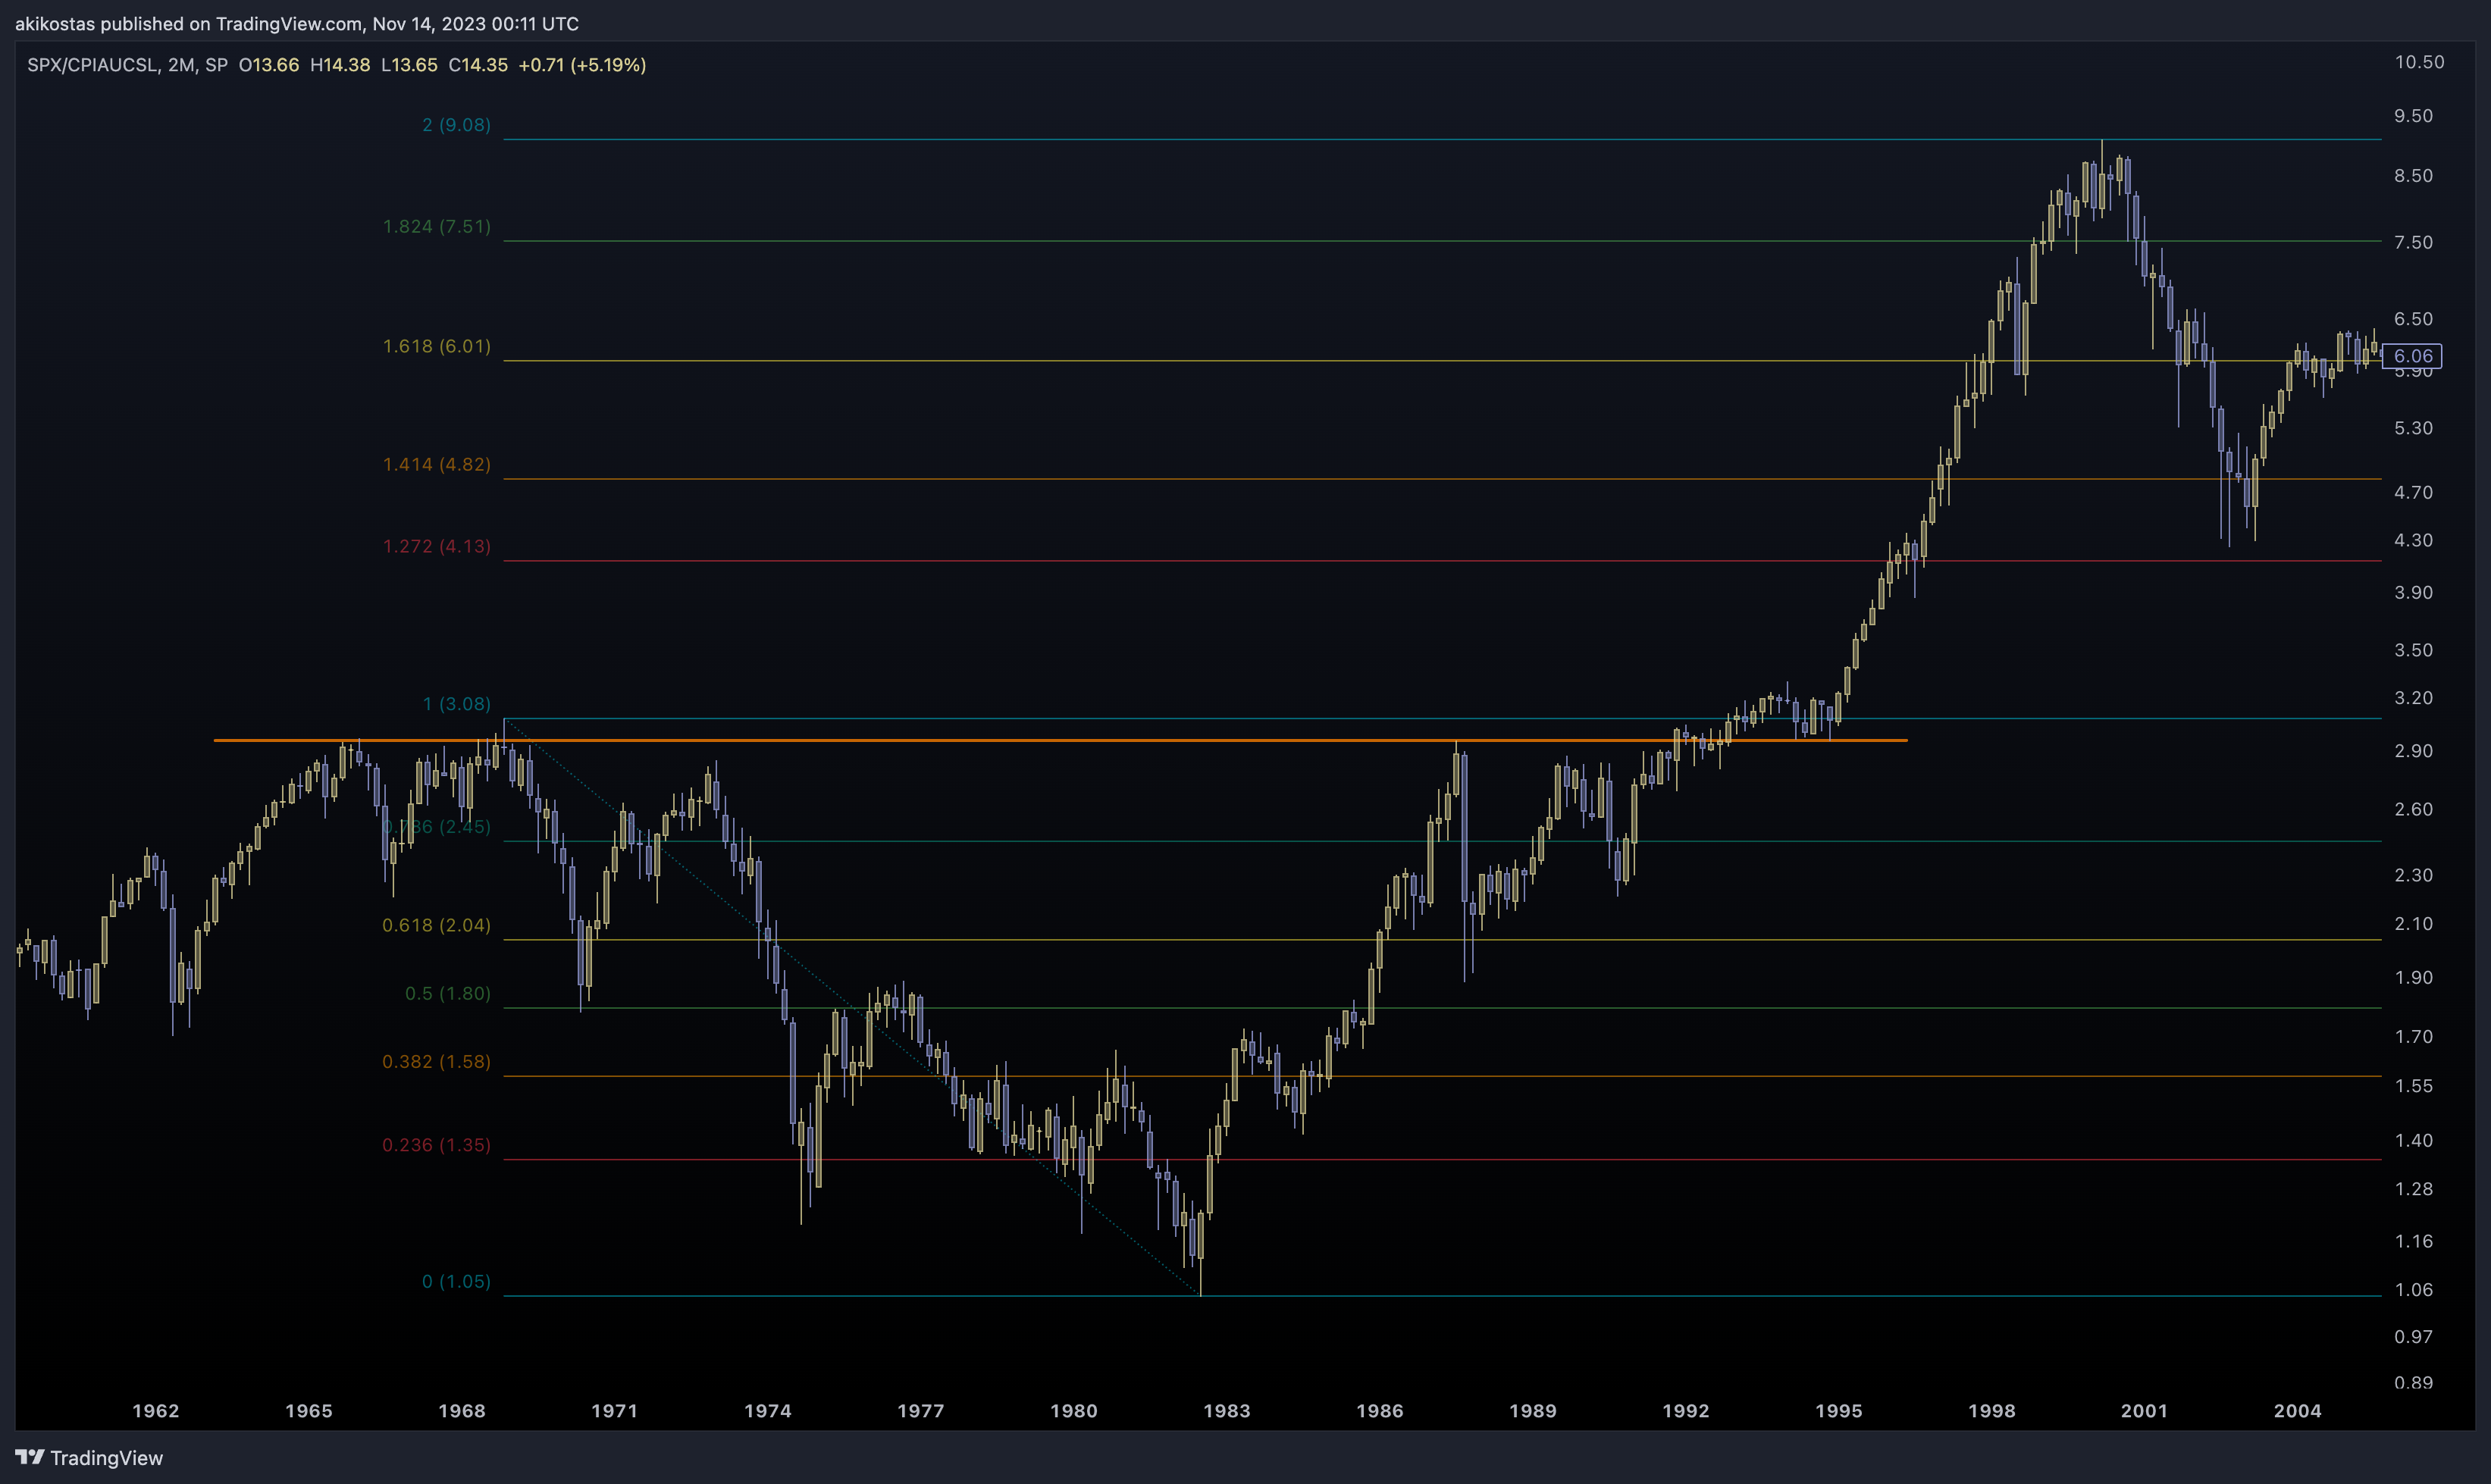Viewport: 2491px width, 1484px height.
Task: Click the 2004 time axis label
Action: coord(2298,1411)
